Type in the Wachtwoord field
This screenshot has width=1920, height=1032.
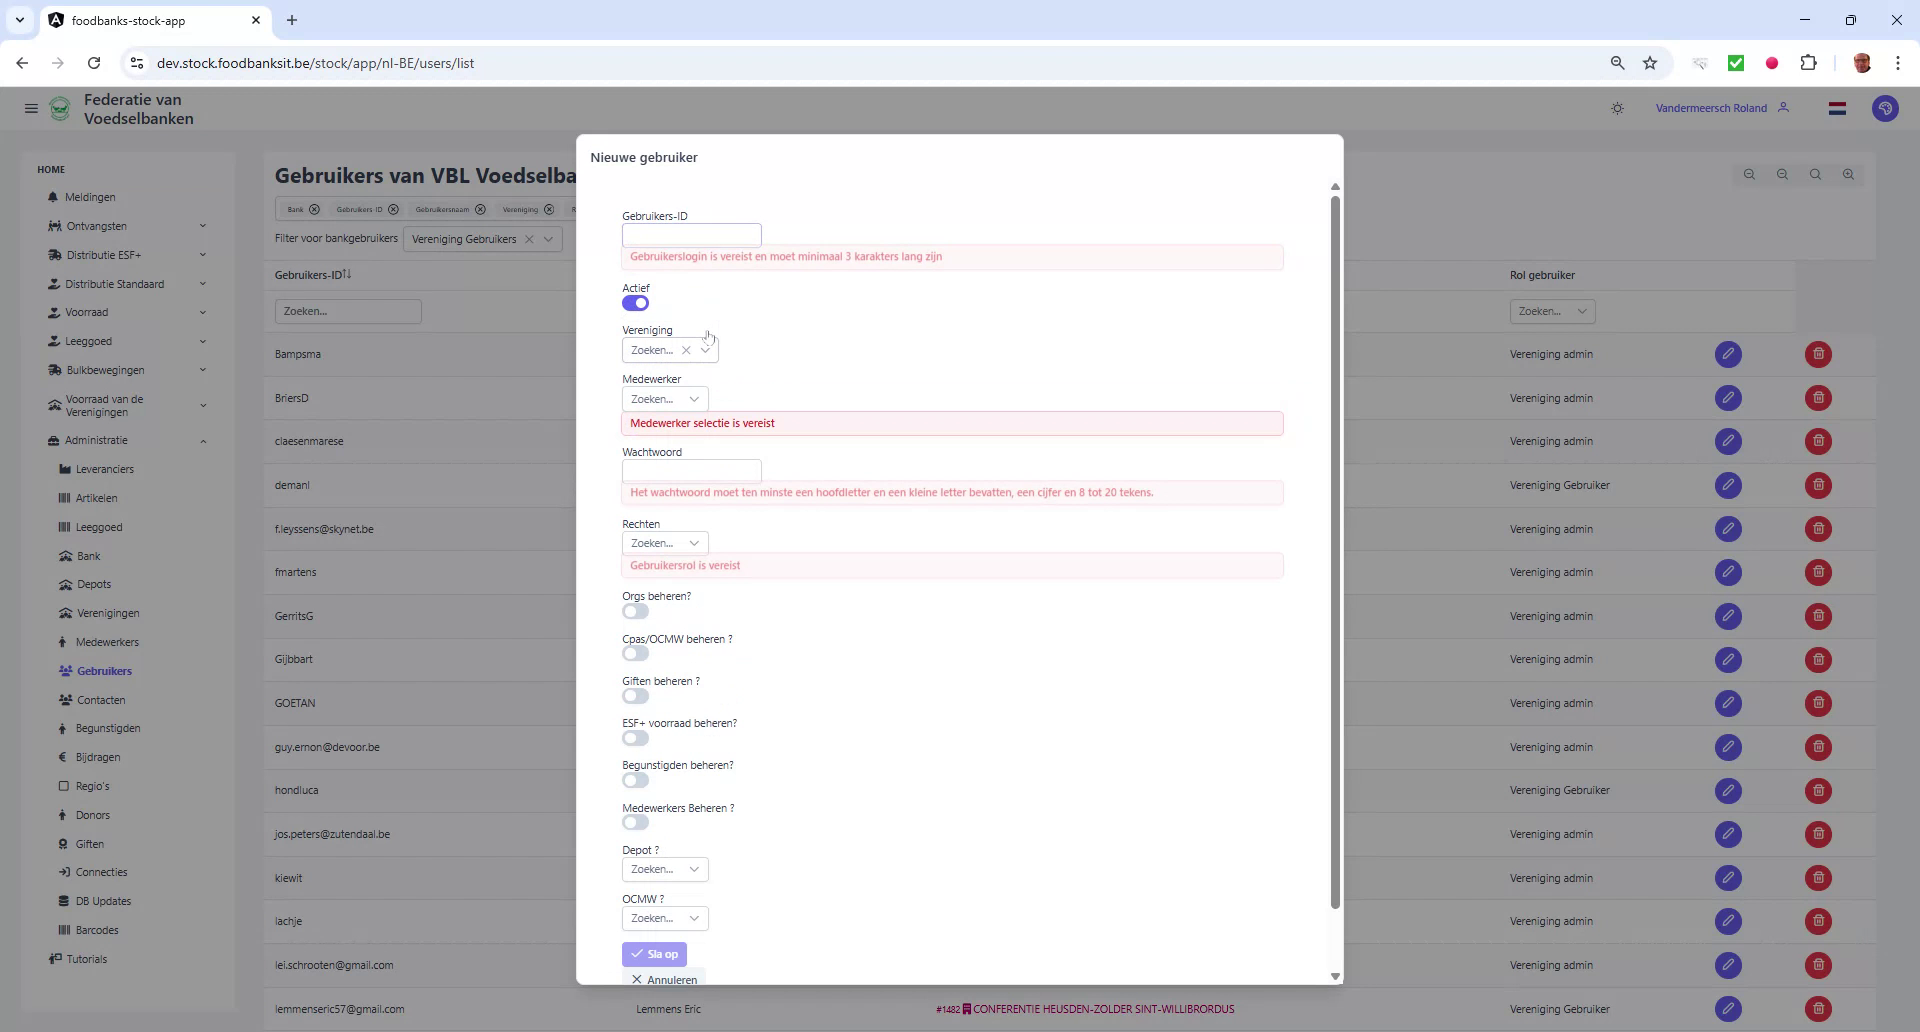[x=691, y=470]
